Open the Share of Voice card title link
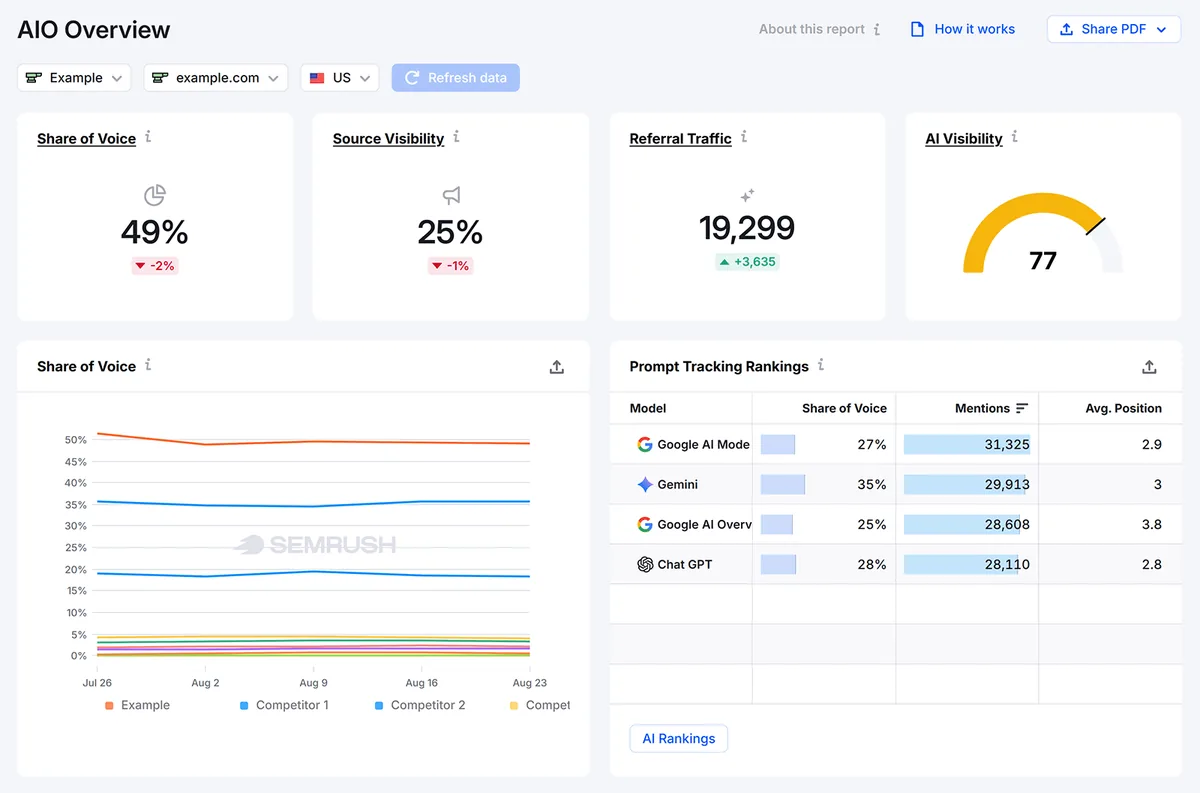 86,139
